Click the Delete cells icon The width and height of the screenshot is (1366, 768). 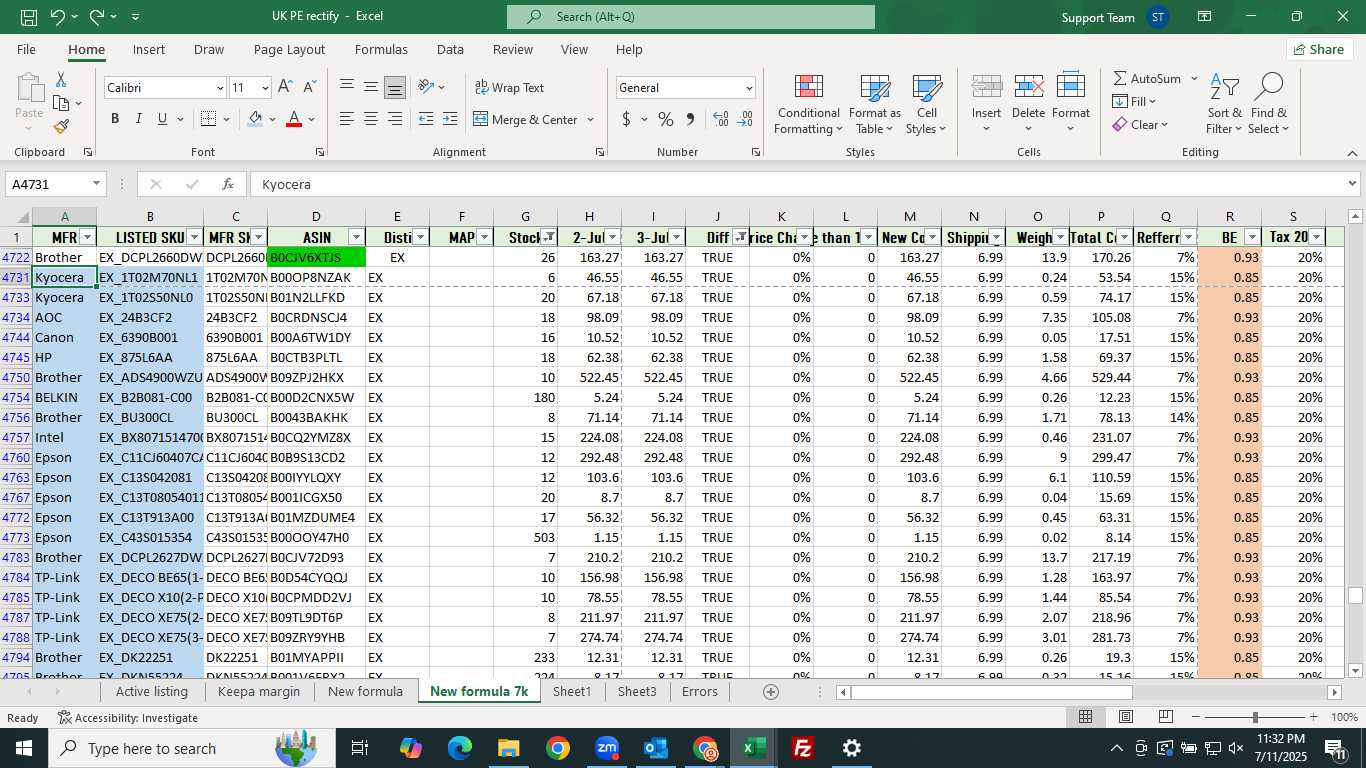coord(1028,89)
